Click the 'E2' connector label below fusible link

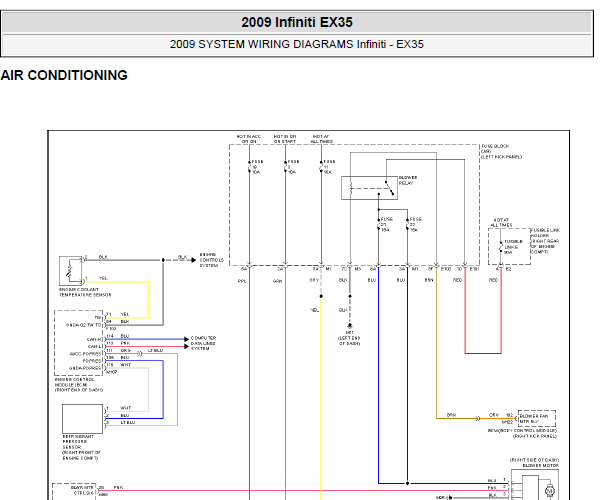click(508, 269)
